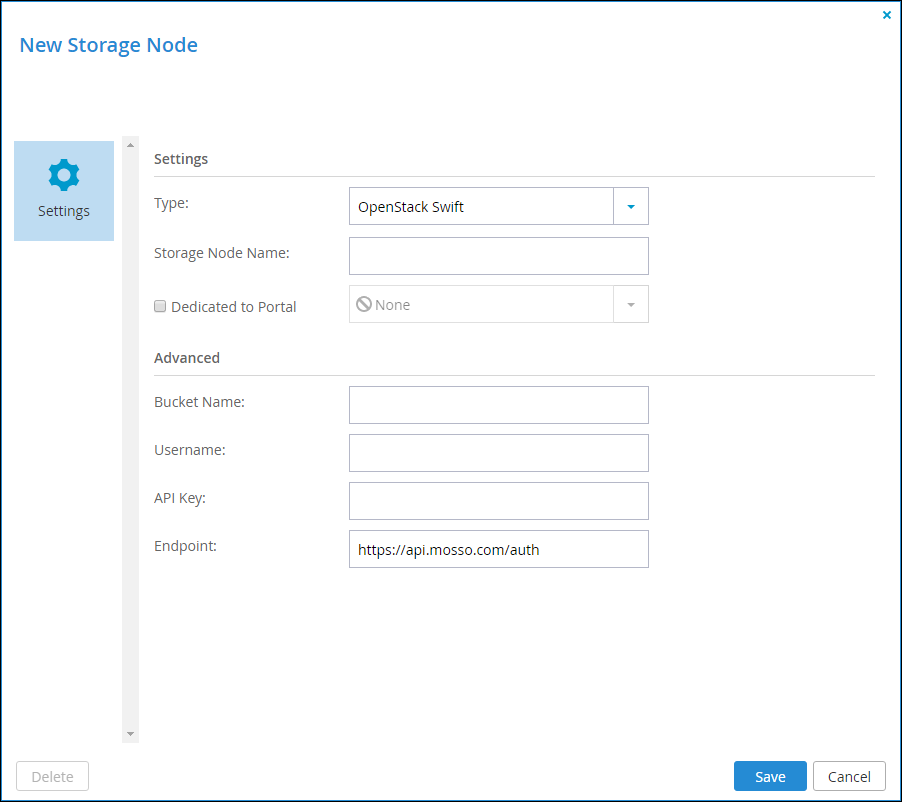Click the Delete button
This screenshot has height=802, width=902.
[52, 776]
